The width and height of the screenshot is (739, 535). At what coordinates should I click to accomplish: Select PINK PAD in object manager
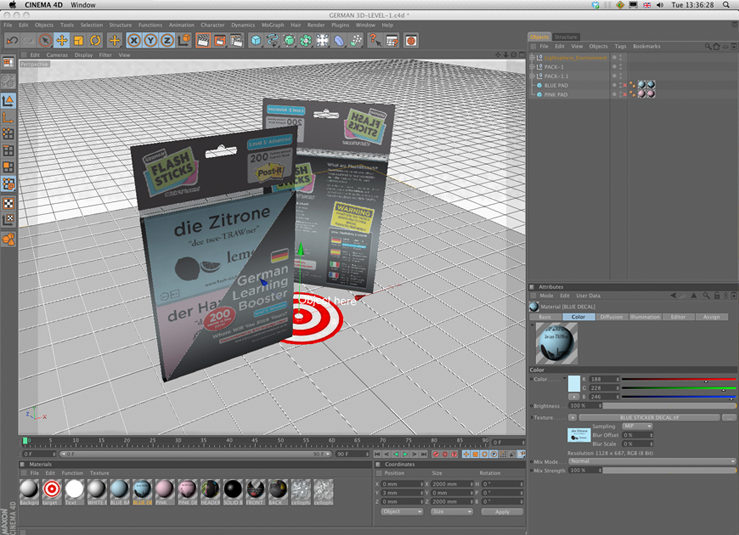(x=556, y=95)
